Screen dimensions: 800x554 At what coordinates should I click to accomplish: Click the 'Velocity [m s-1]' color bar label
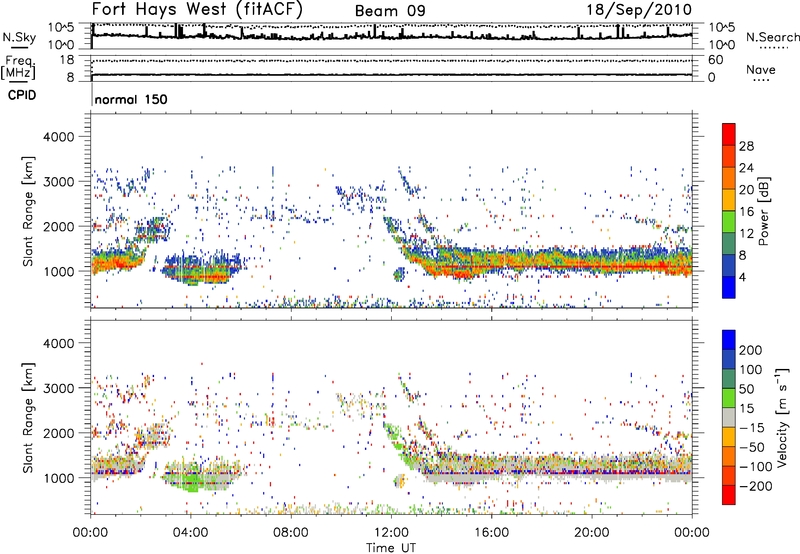tap(781, 417)
